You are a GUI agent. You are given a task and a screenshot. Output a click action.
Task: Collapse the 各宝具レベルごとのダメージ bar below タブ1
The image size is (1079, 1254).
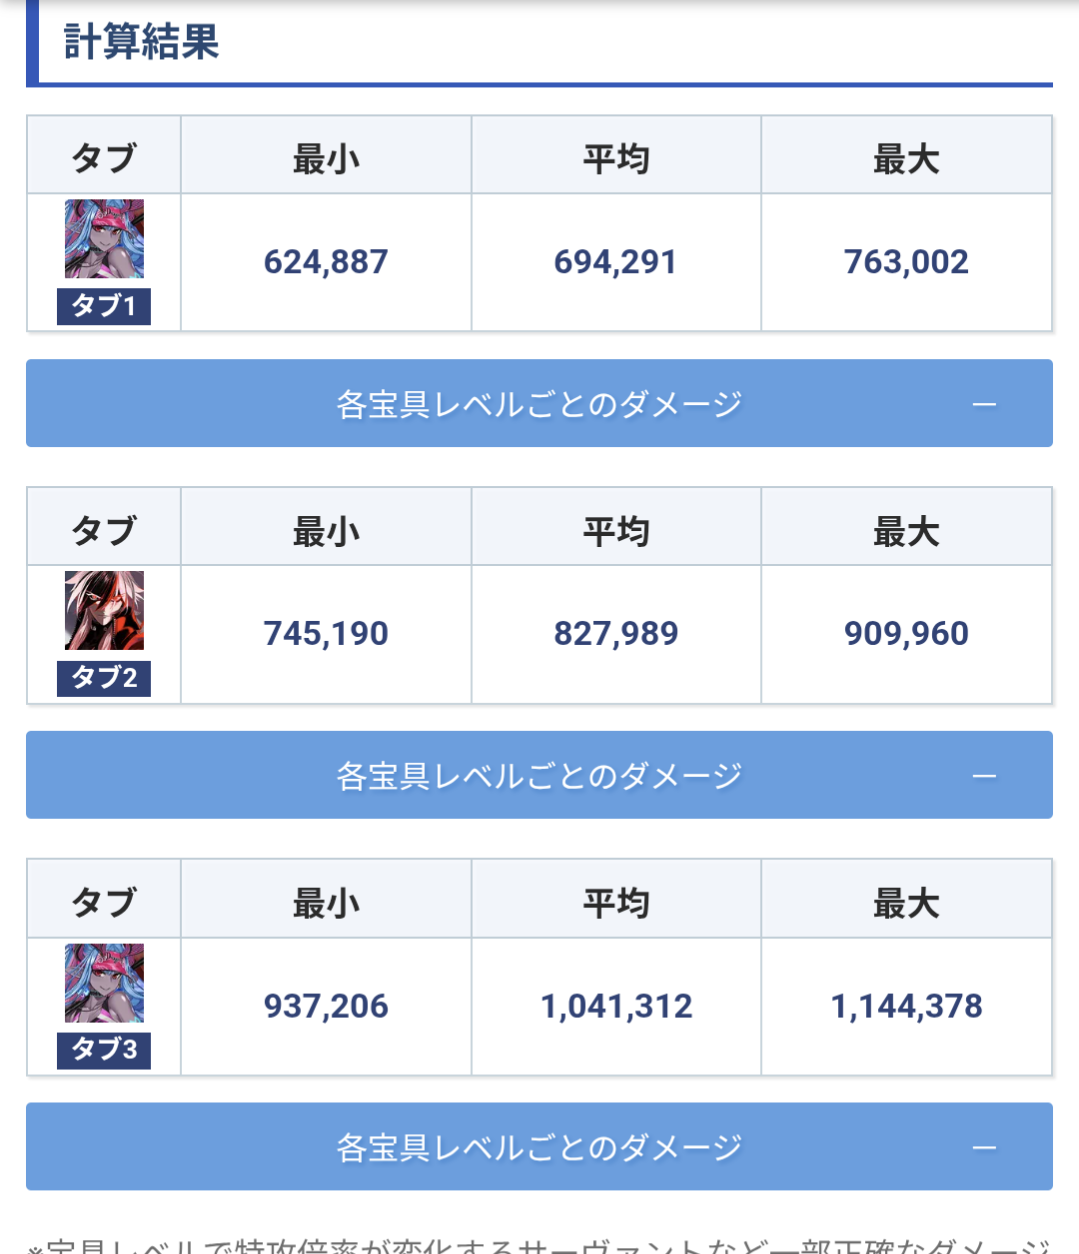coord(984,404)
